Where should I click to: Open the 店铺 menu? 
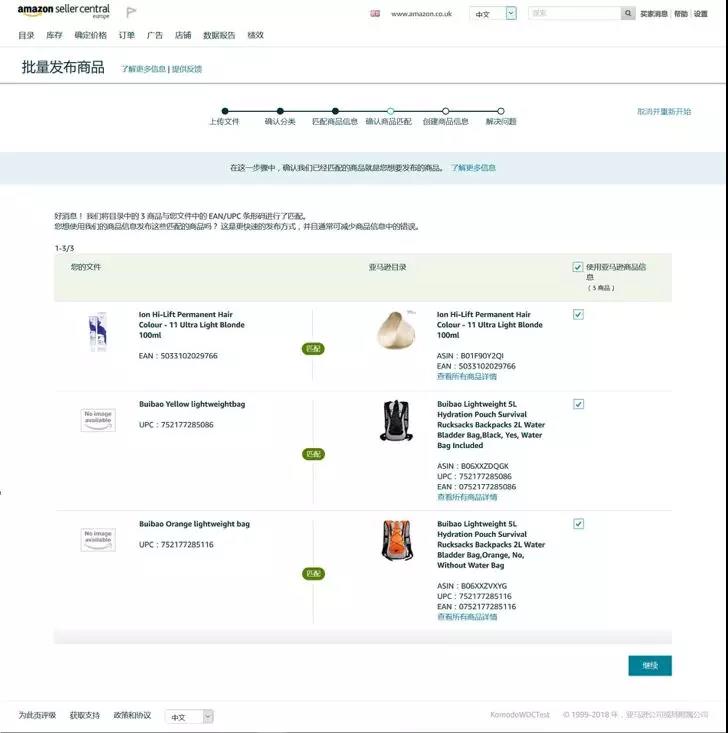coord(183,35)
